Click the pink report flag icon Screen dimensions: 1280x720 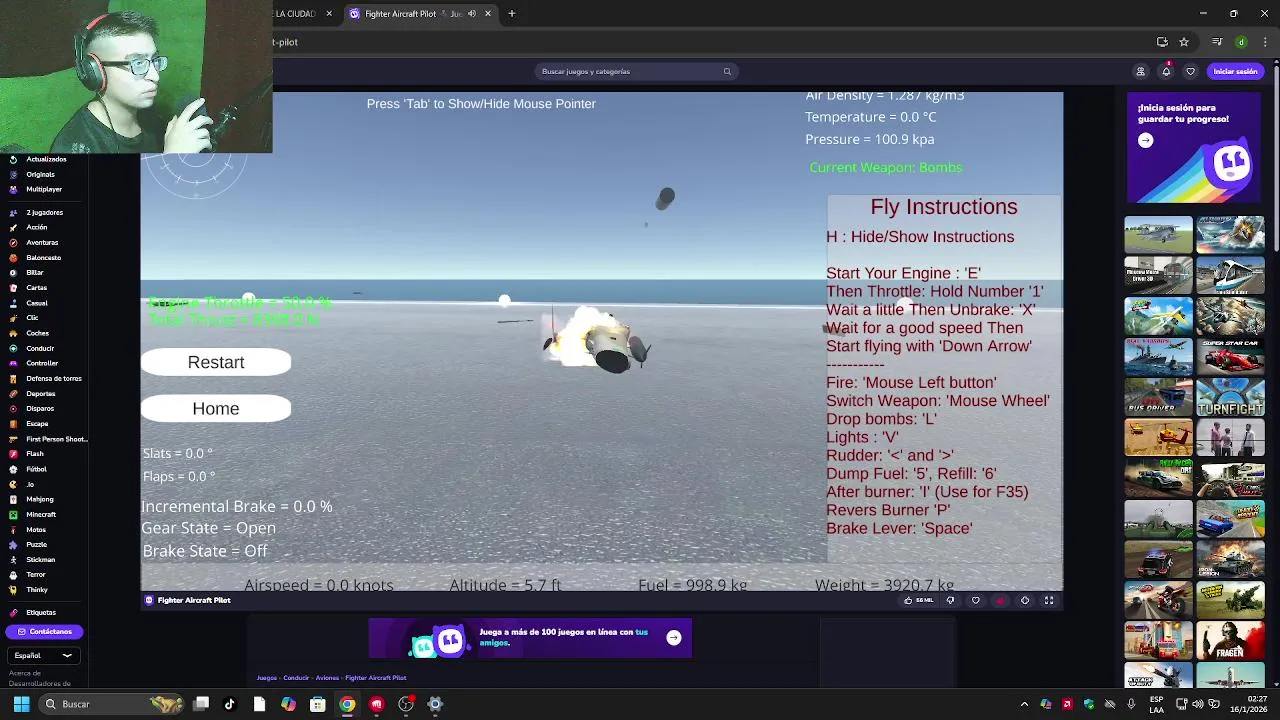coord(1000,600)
